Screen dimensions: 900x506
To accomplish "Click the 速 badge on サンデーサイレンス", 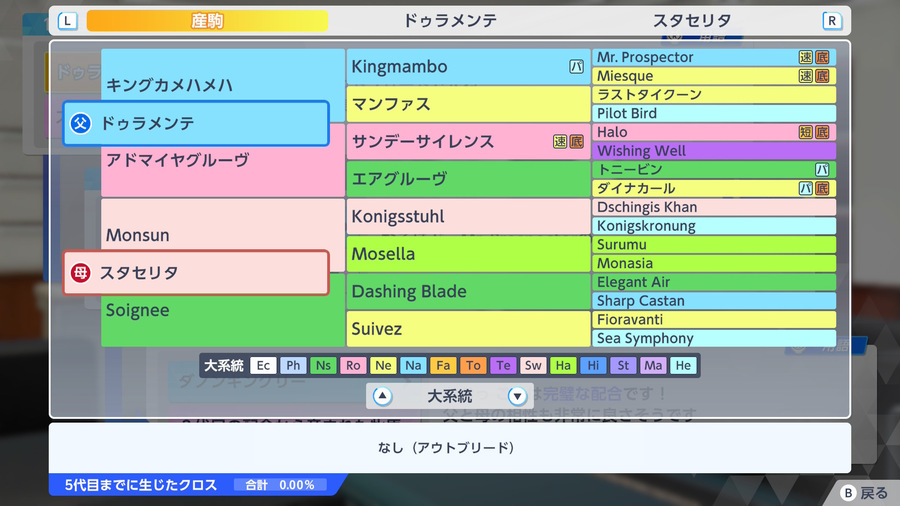I will coord(560,142).
